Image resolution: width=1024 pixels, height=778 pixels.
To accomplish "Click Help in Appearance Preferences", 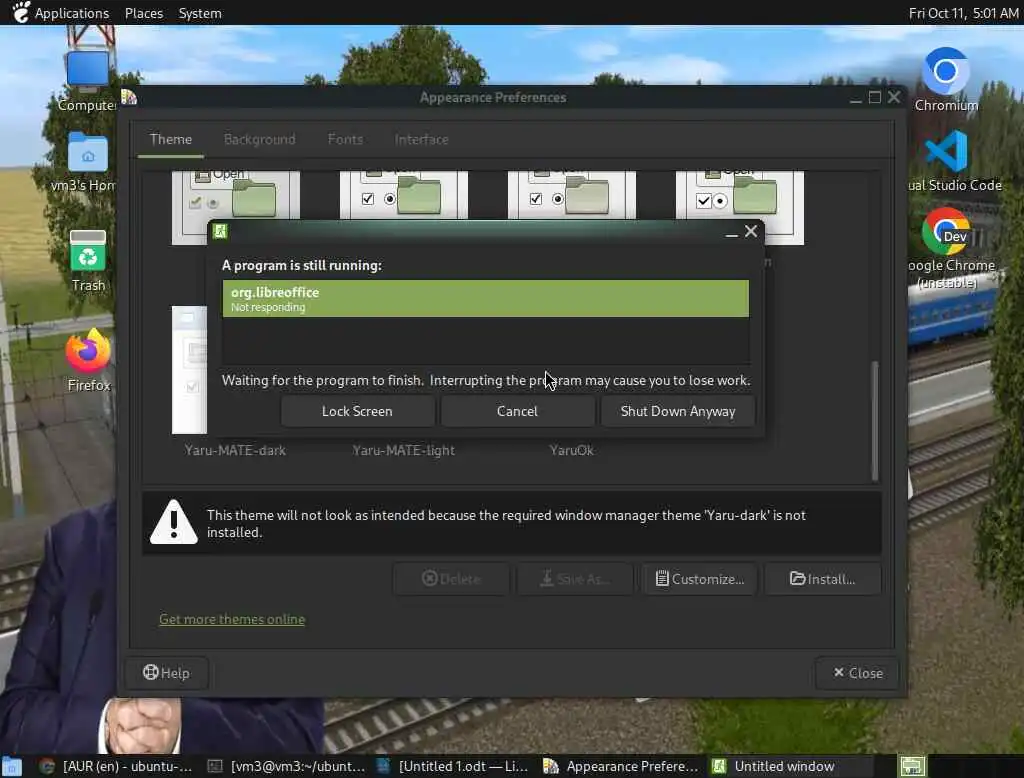I will click(x=166, y=673).
